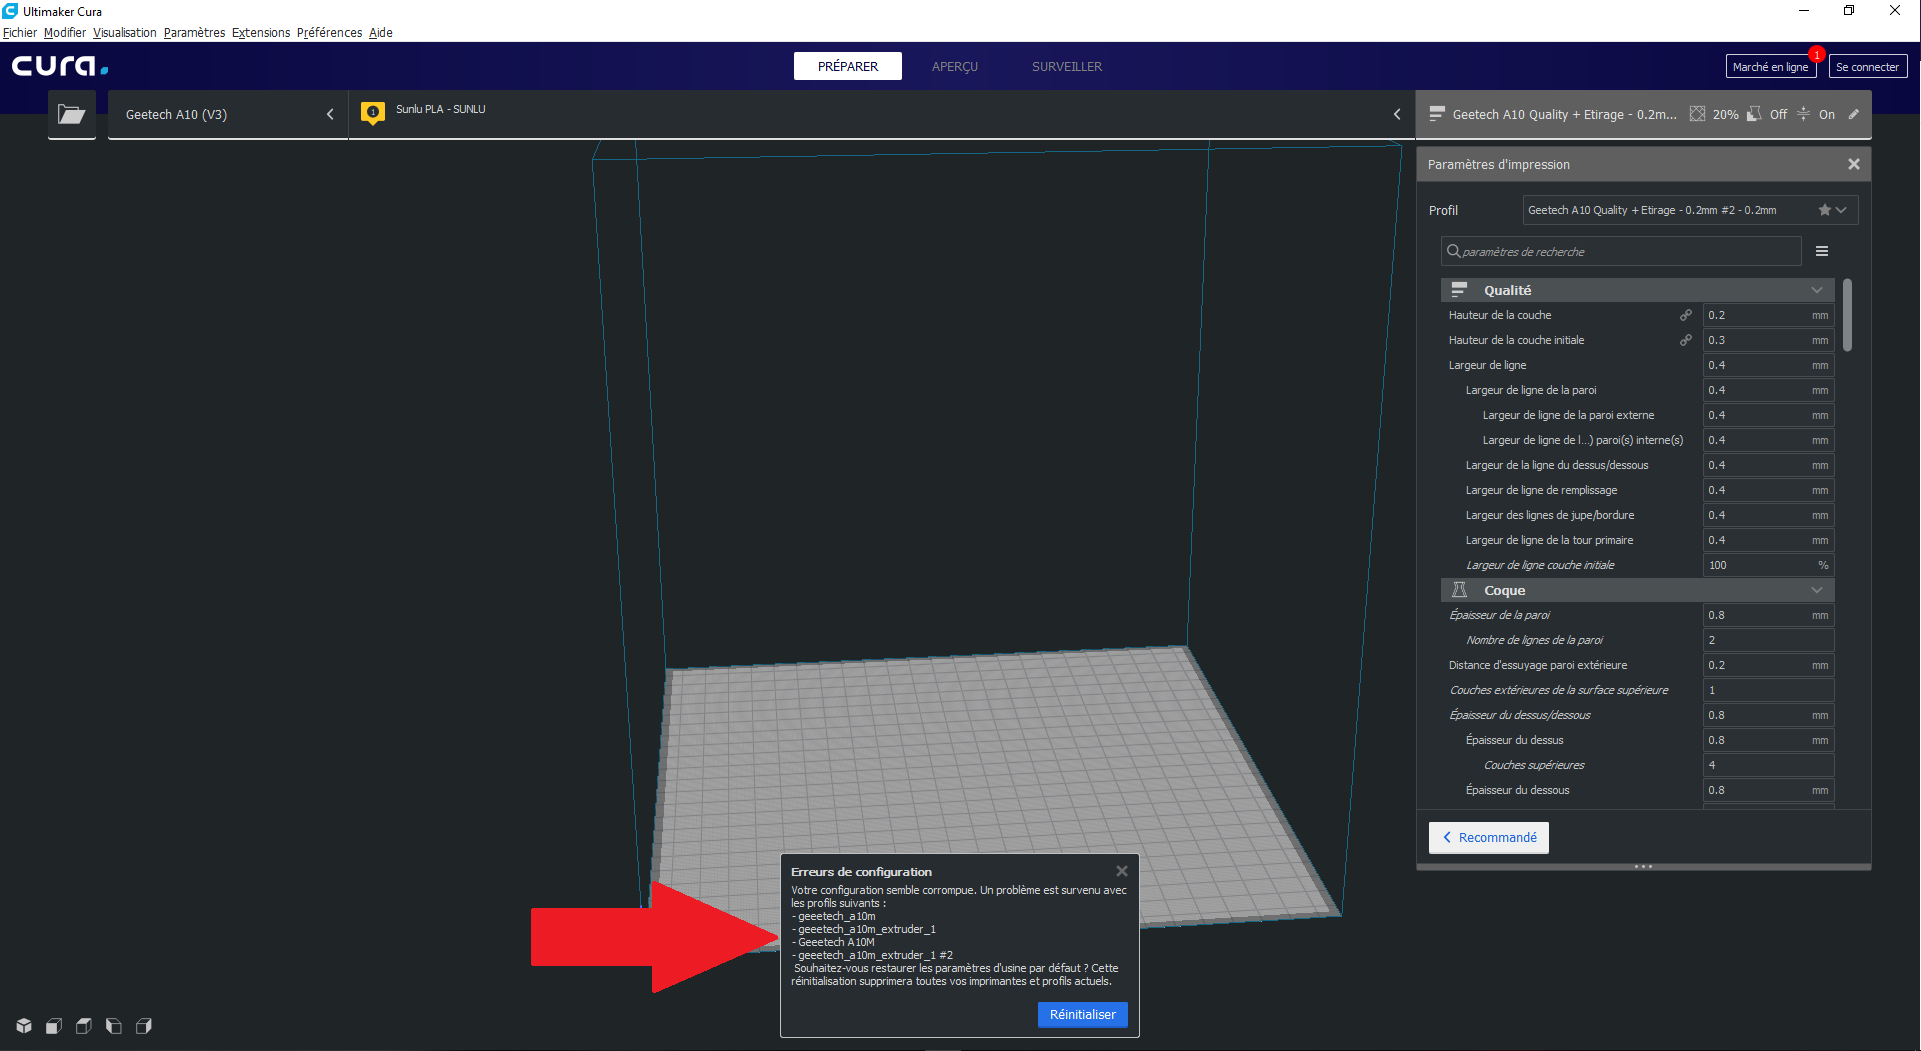Open the Aide menu
1921x1051 pixels.
381,33
